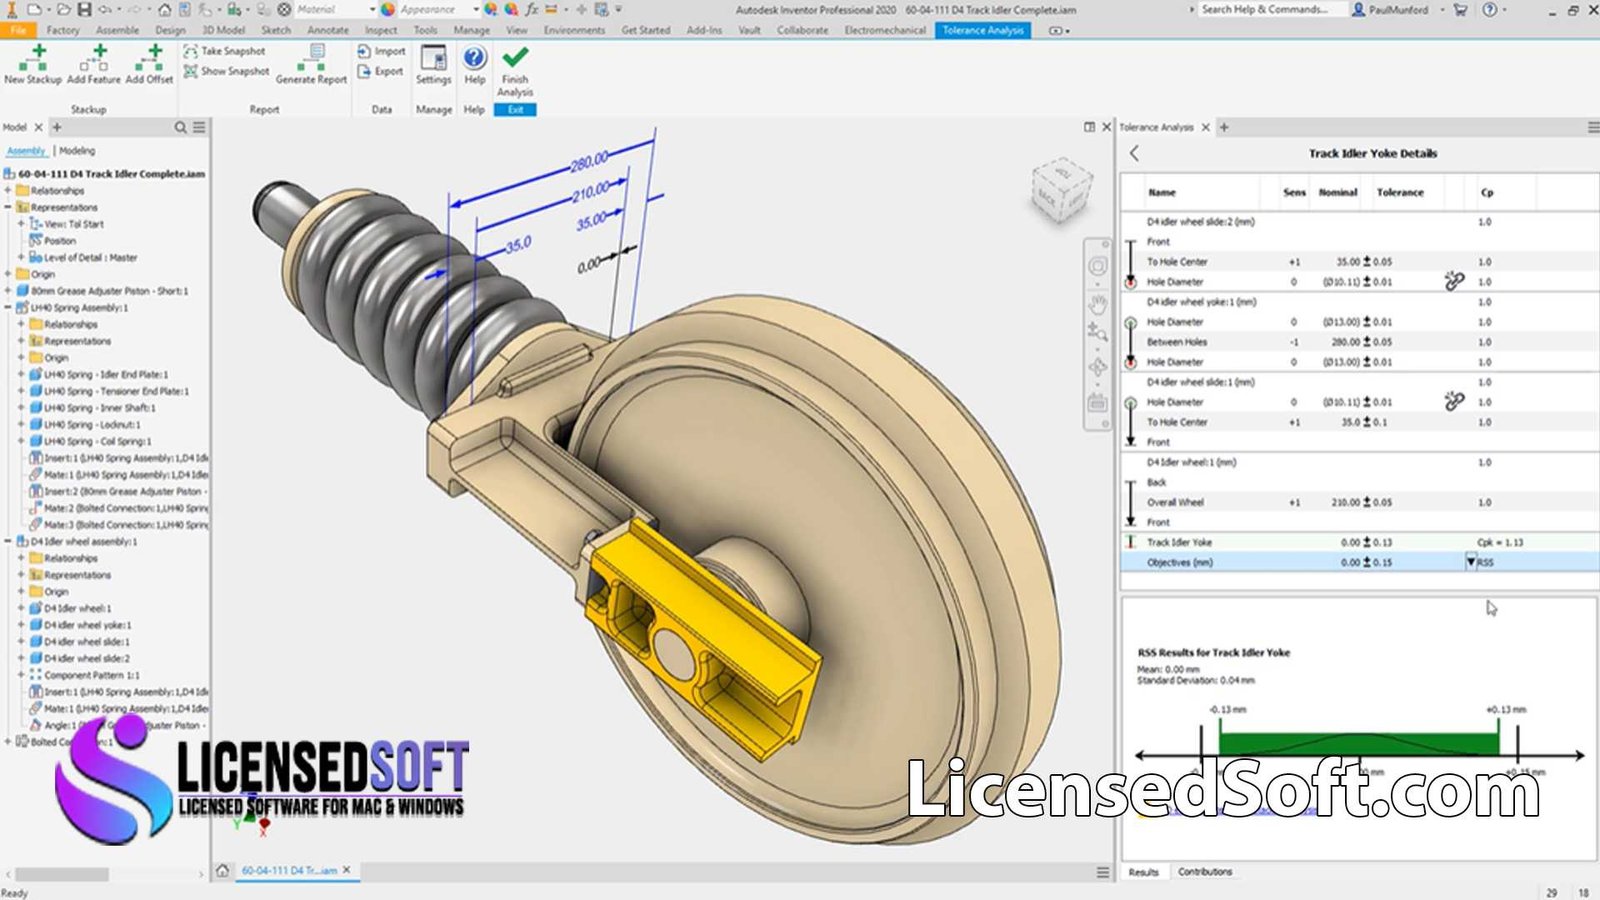Click the Full Navigation Wheel icon

tap(1097, 266)
